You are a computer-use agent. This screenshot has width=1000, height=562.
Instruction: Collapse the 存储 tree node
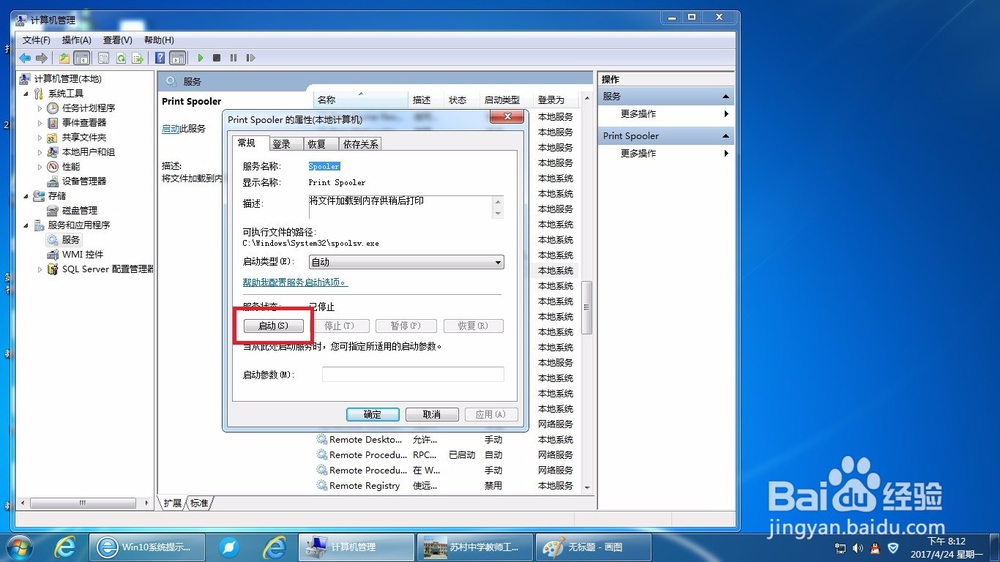click(x=26, y=196)
